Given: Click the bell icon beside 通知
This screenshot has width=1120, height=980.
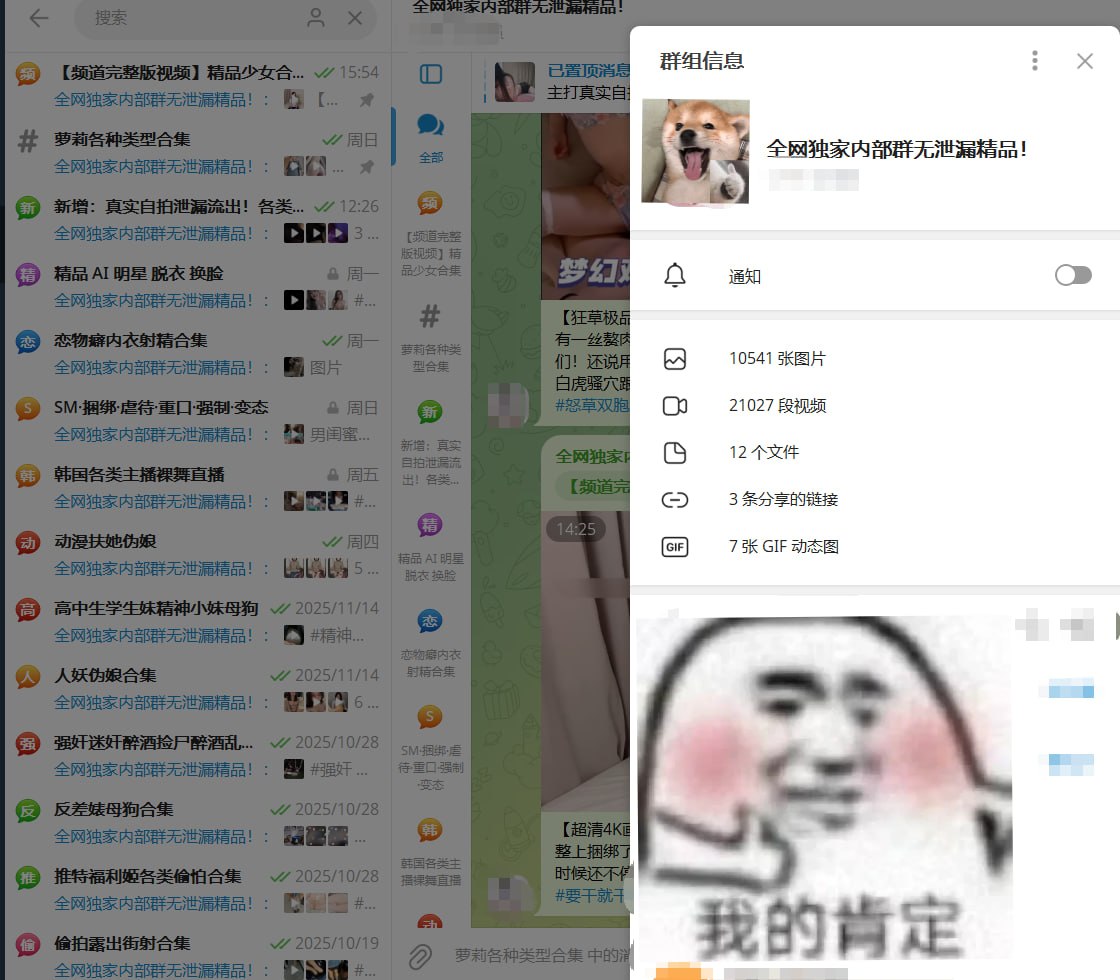Looking at the screenshot, I should click(x=674, y=275).
